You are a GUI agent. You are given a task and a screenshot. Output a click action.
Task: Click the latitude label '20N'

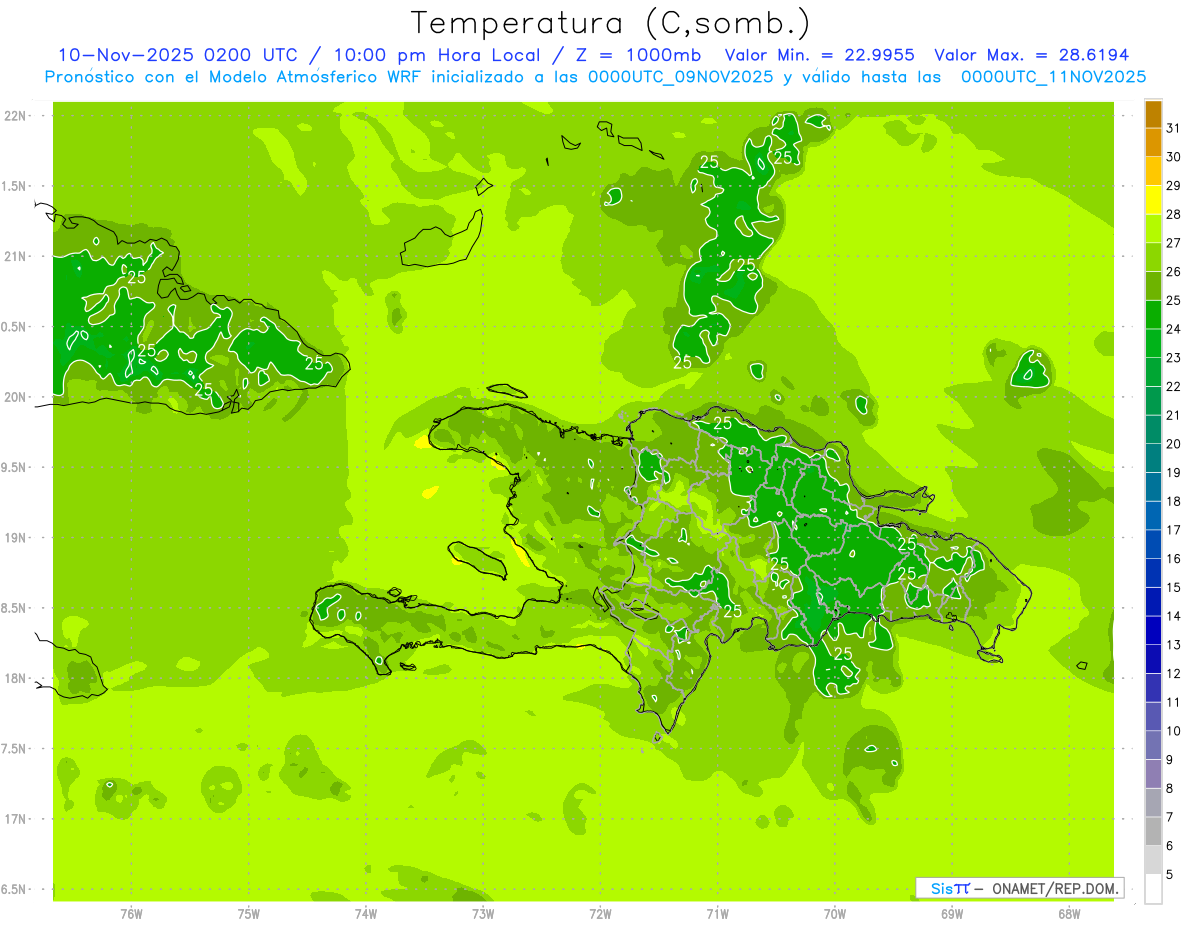point(17,397)
